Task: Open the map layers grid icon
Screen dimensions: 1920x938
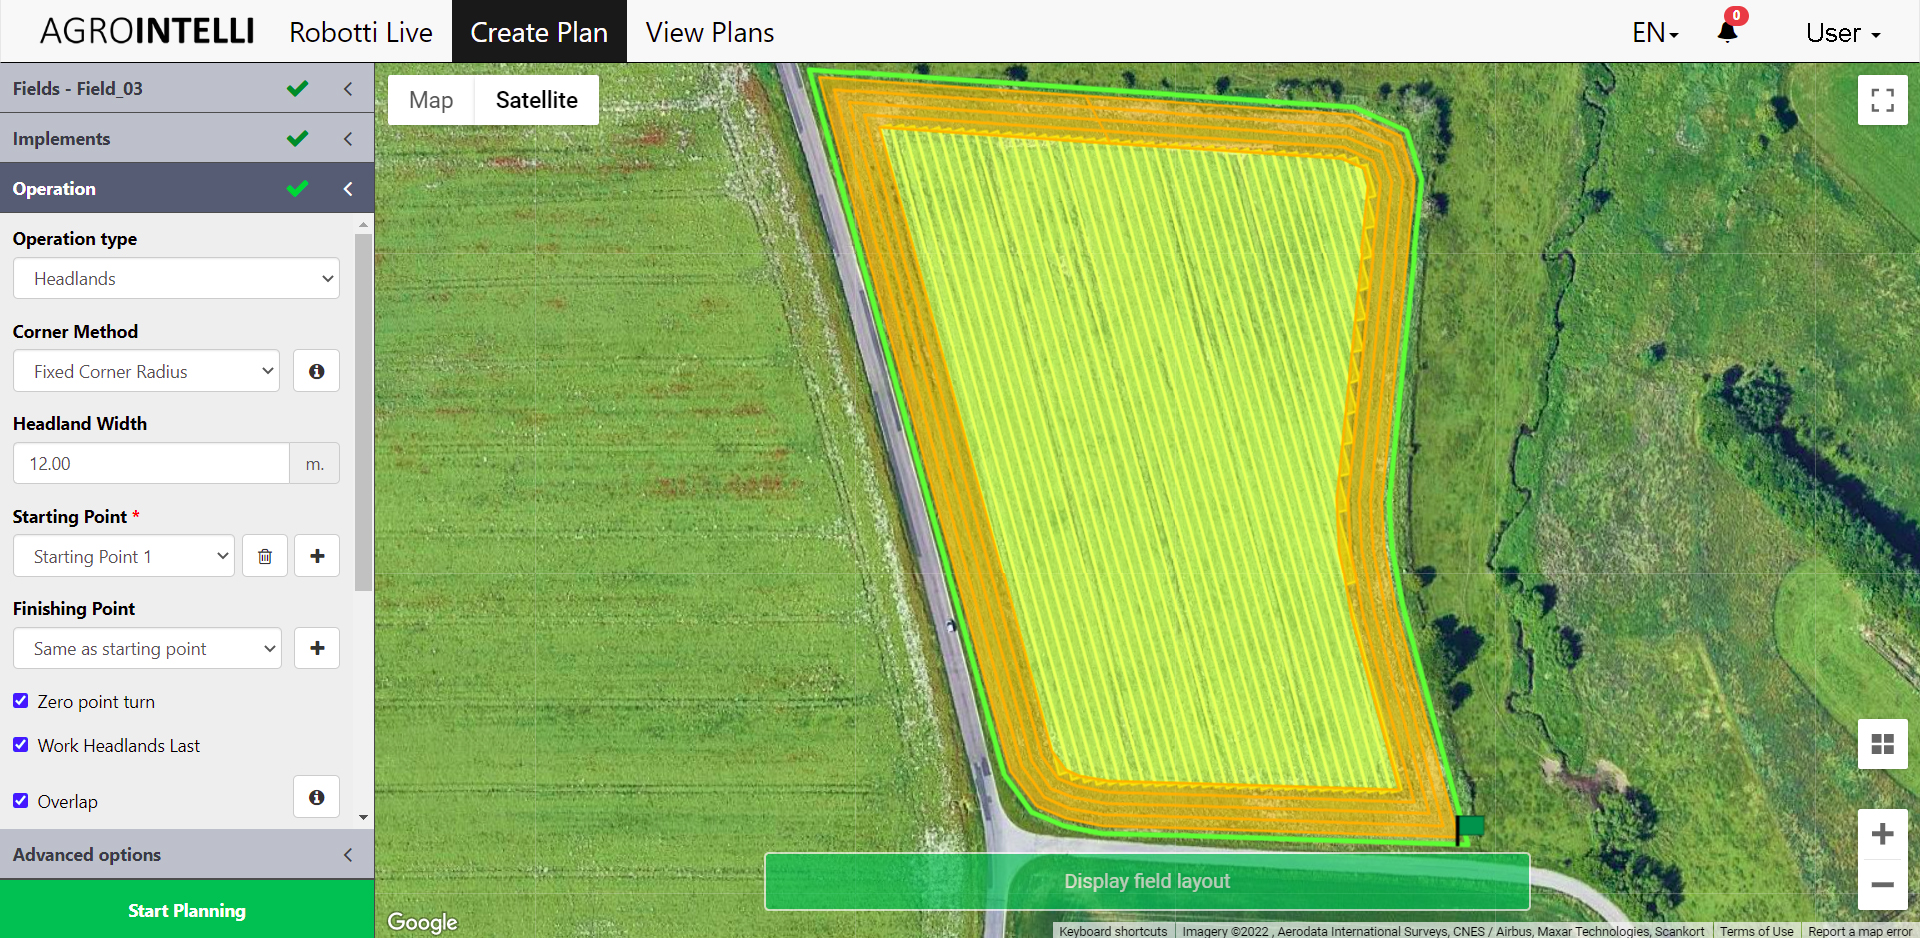Action: 1883,744
